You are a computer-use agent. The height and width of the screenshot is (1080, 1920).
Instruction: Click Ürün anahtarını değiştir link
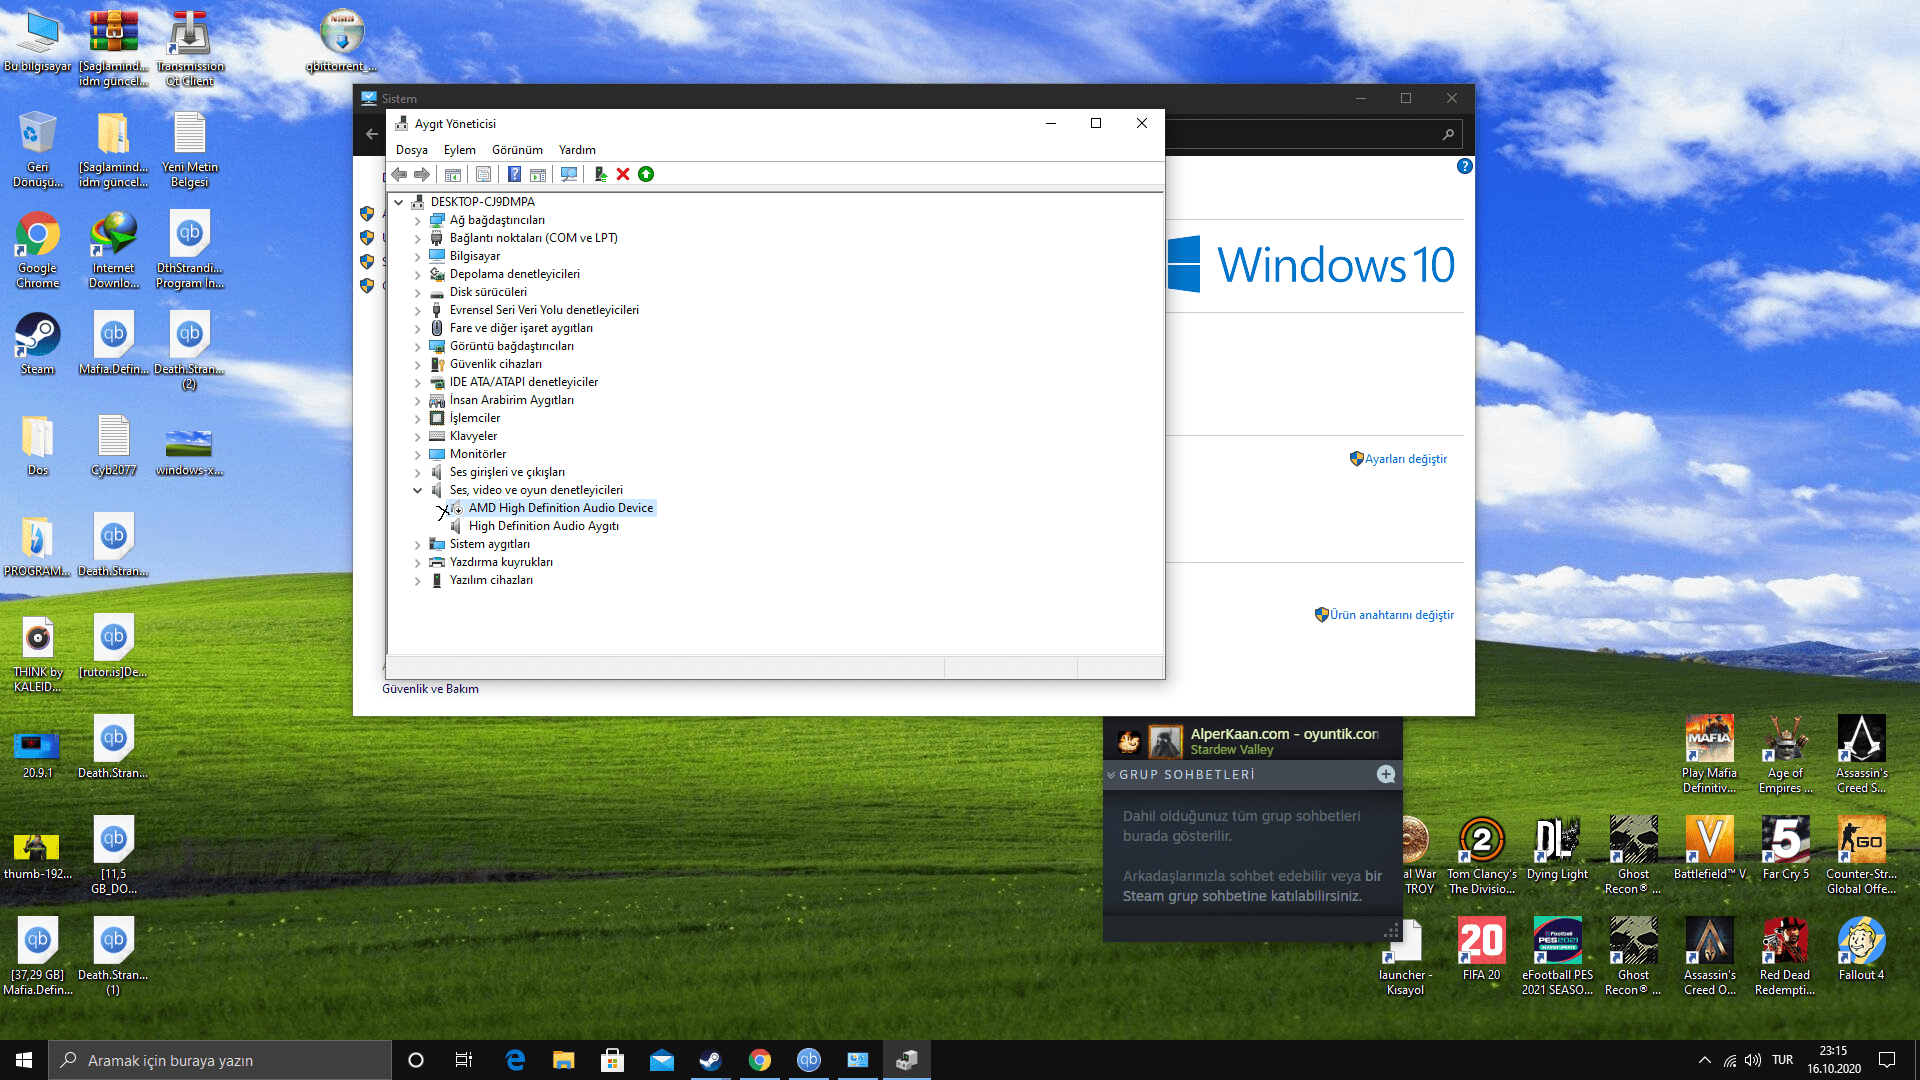point(1391,615)
